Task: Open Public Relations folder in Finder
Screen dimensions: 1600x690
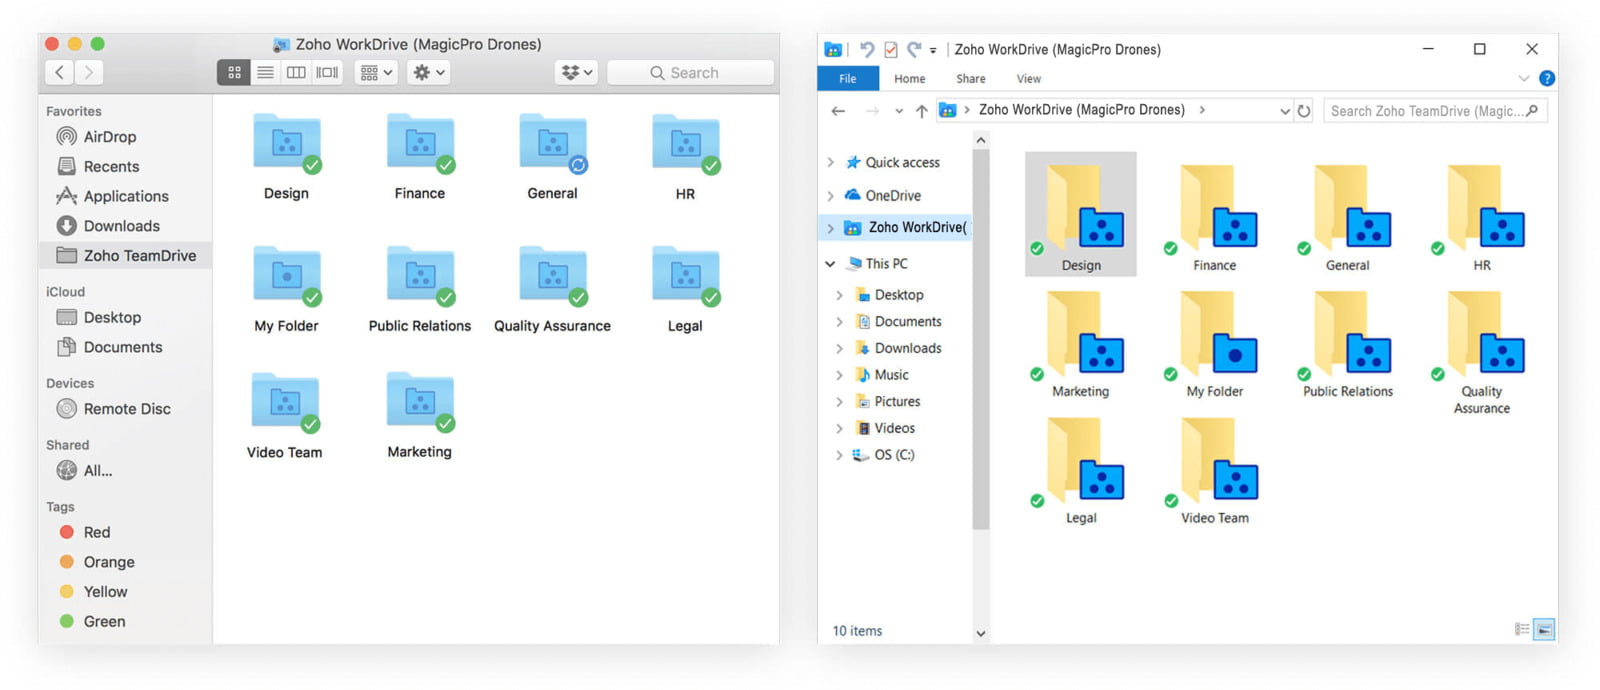Action: coord(420,275)
